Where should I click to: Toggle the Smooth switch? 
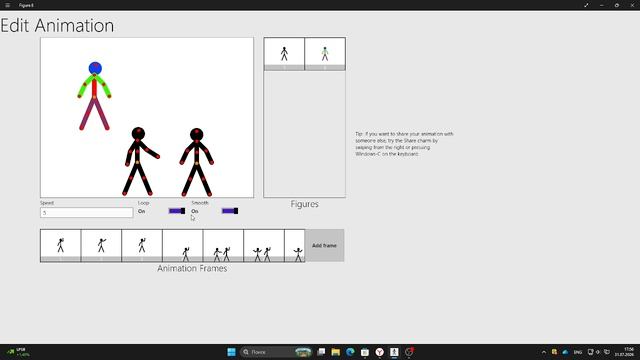pos(230,211)
